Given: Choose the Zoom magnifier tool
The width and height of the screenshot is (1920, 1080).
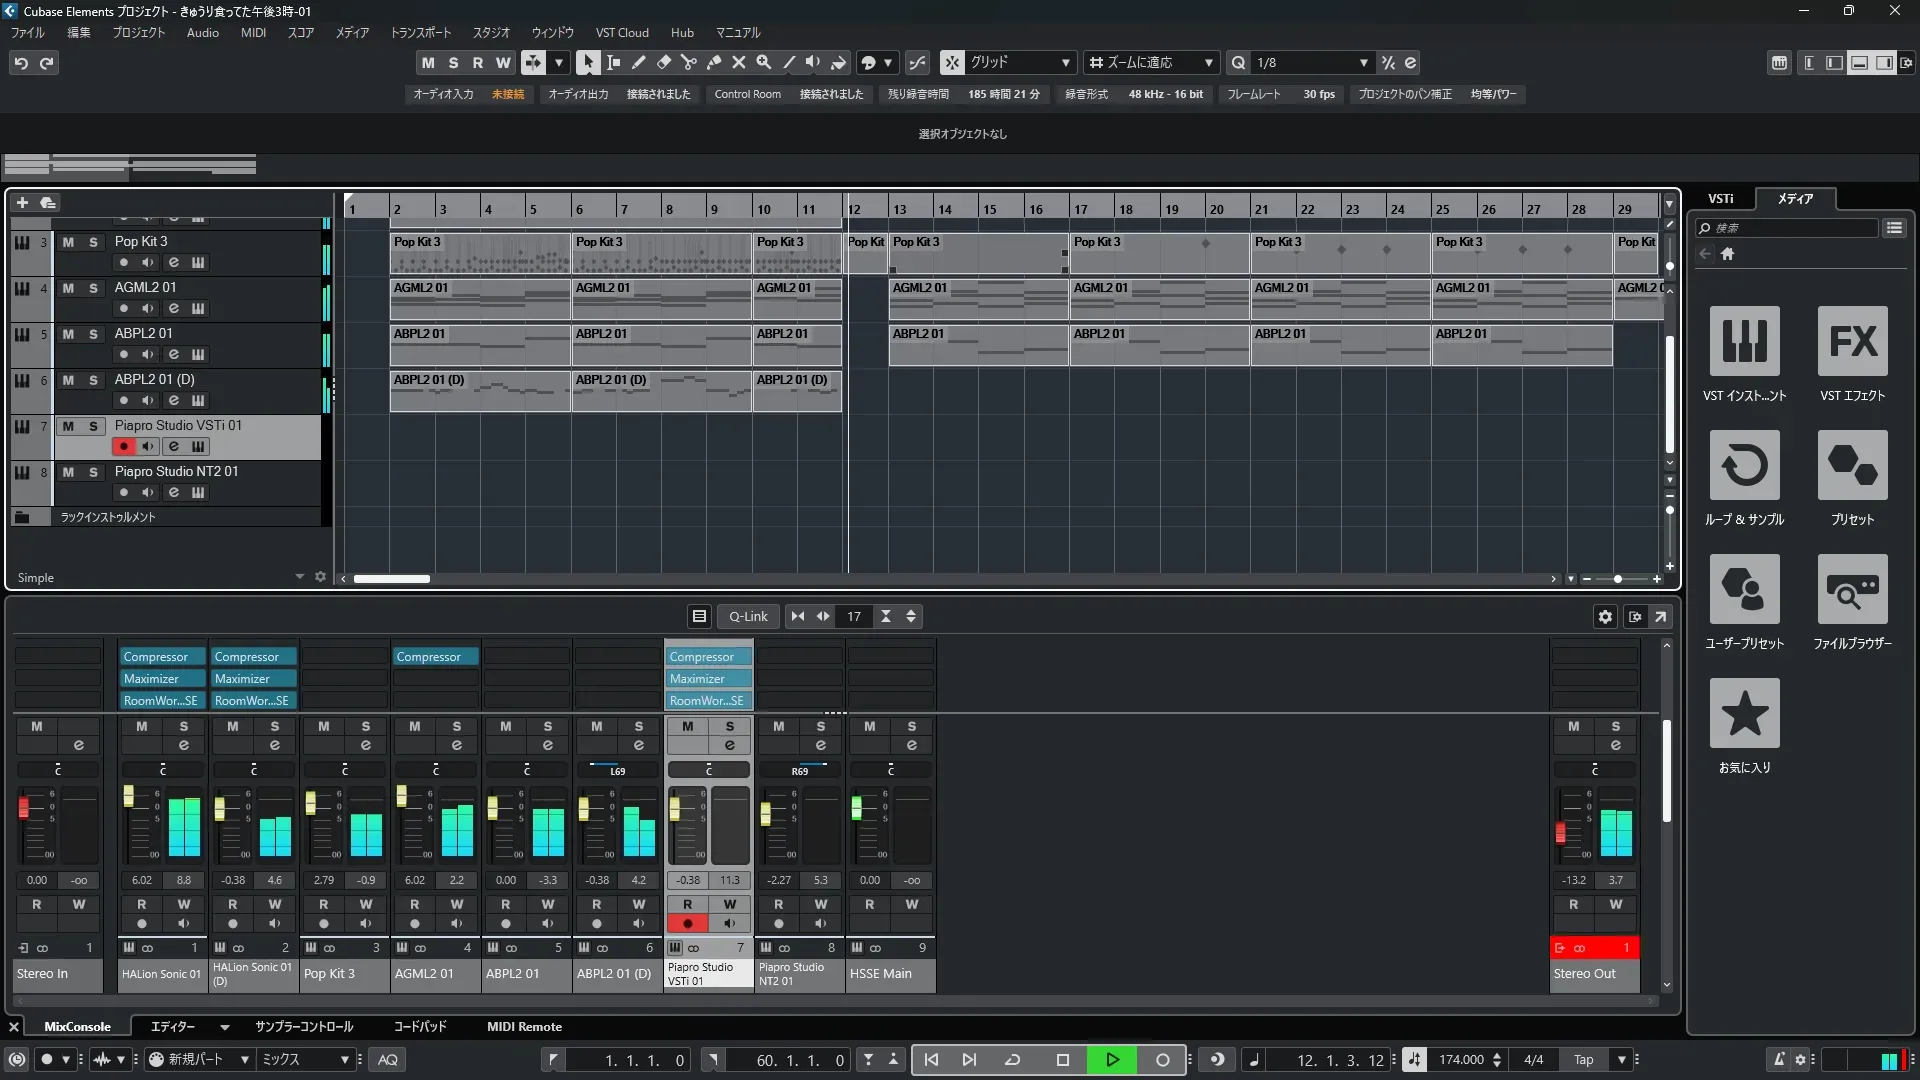Looking at the screenshot, I should click(763, 62).
